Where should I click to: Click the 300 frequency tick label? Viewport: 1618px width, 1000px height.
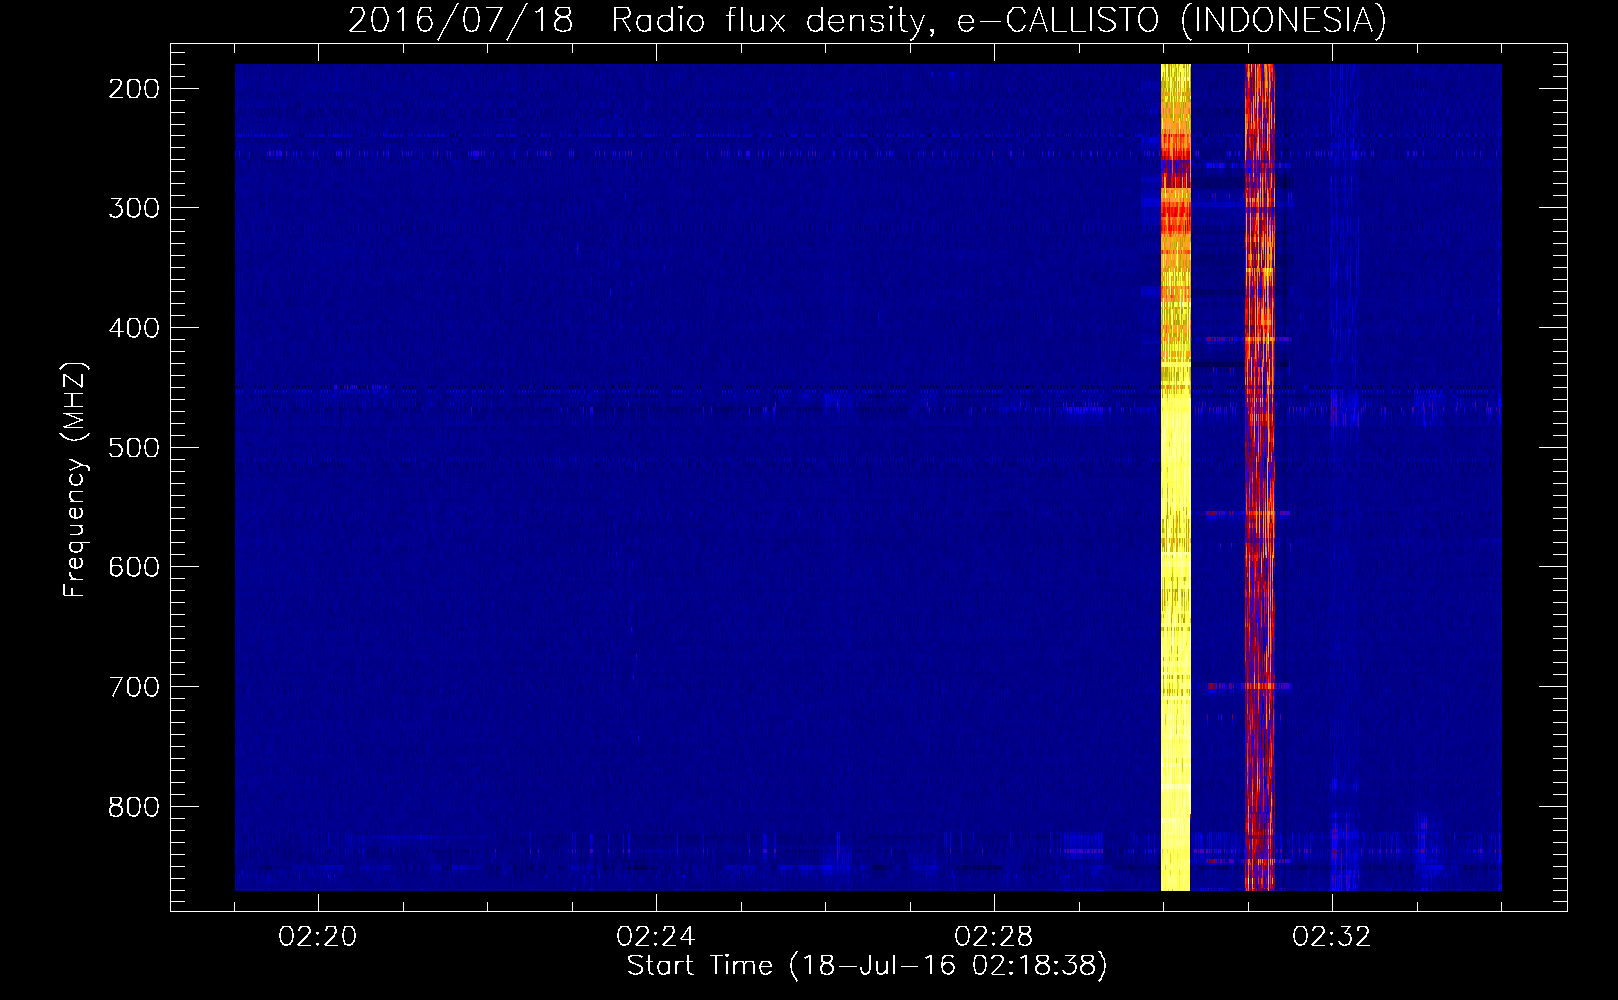[x=134, y=208]
